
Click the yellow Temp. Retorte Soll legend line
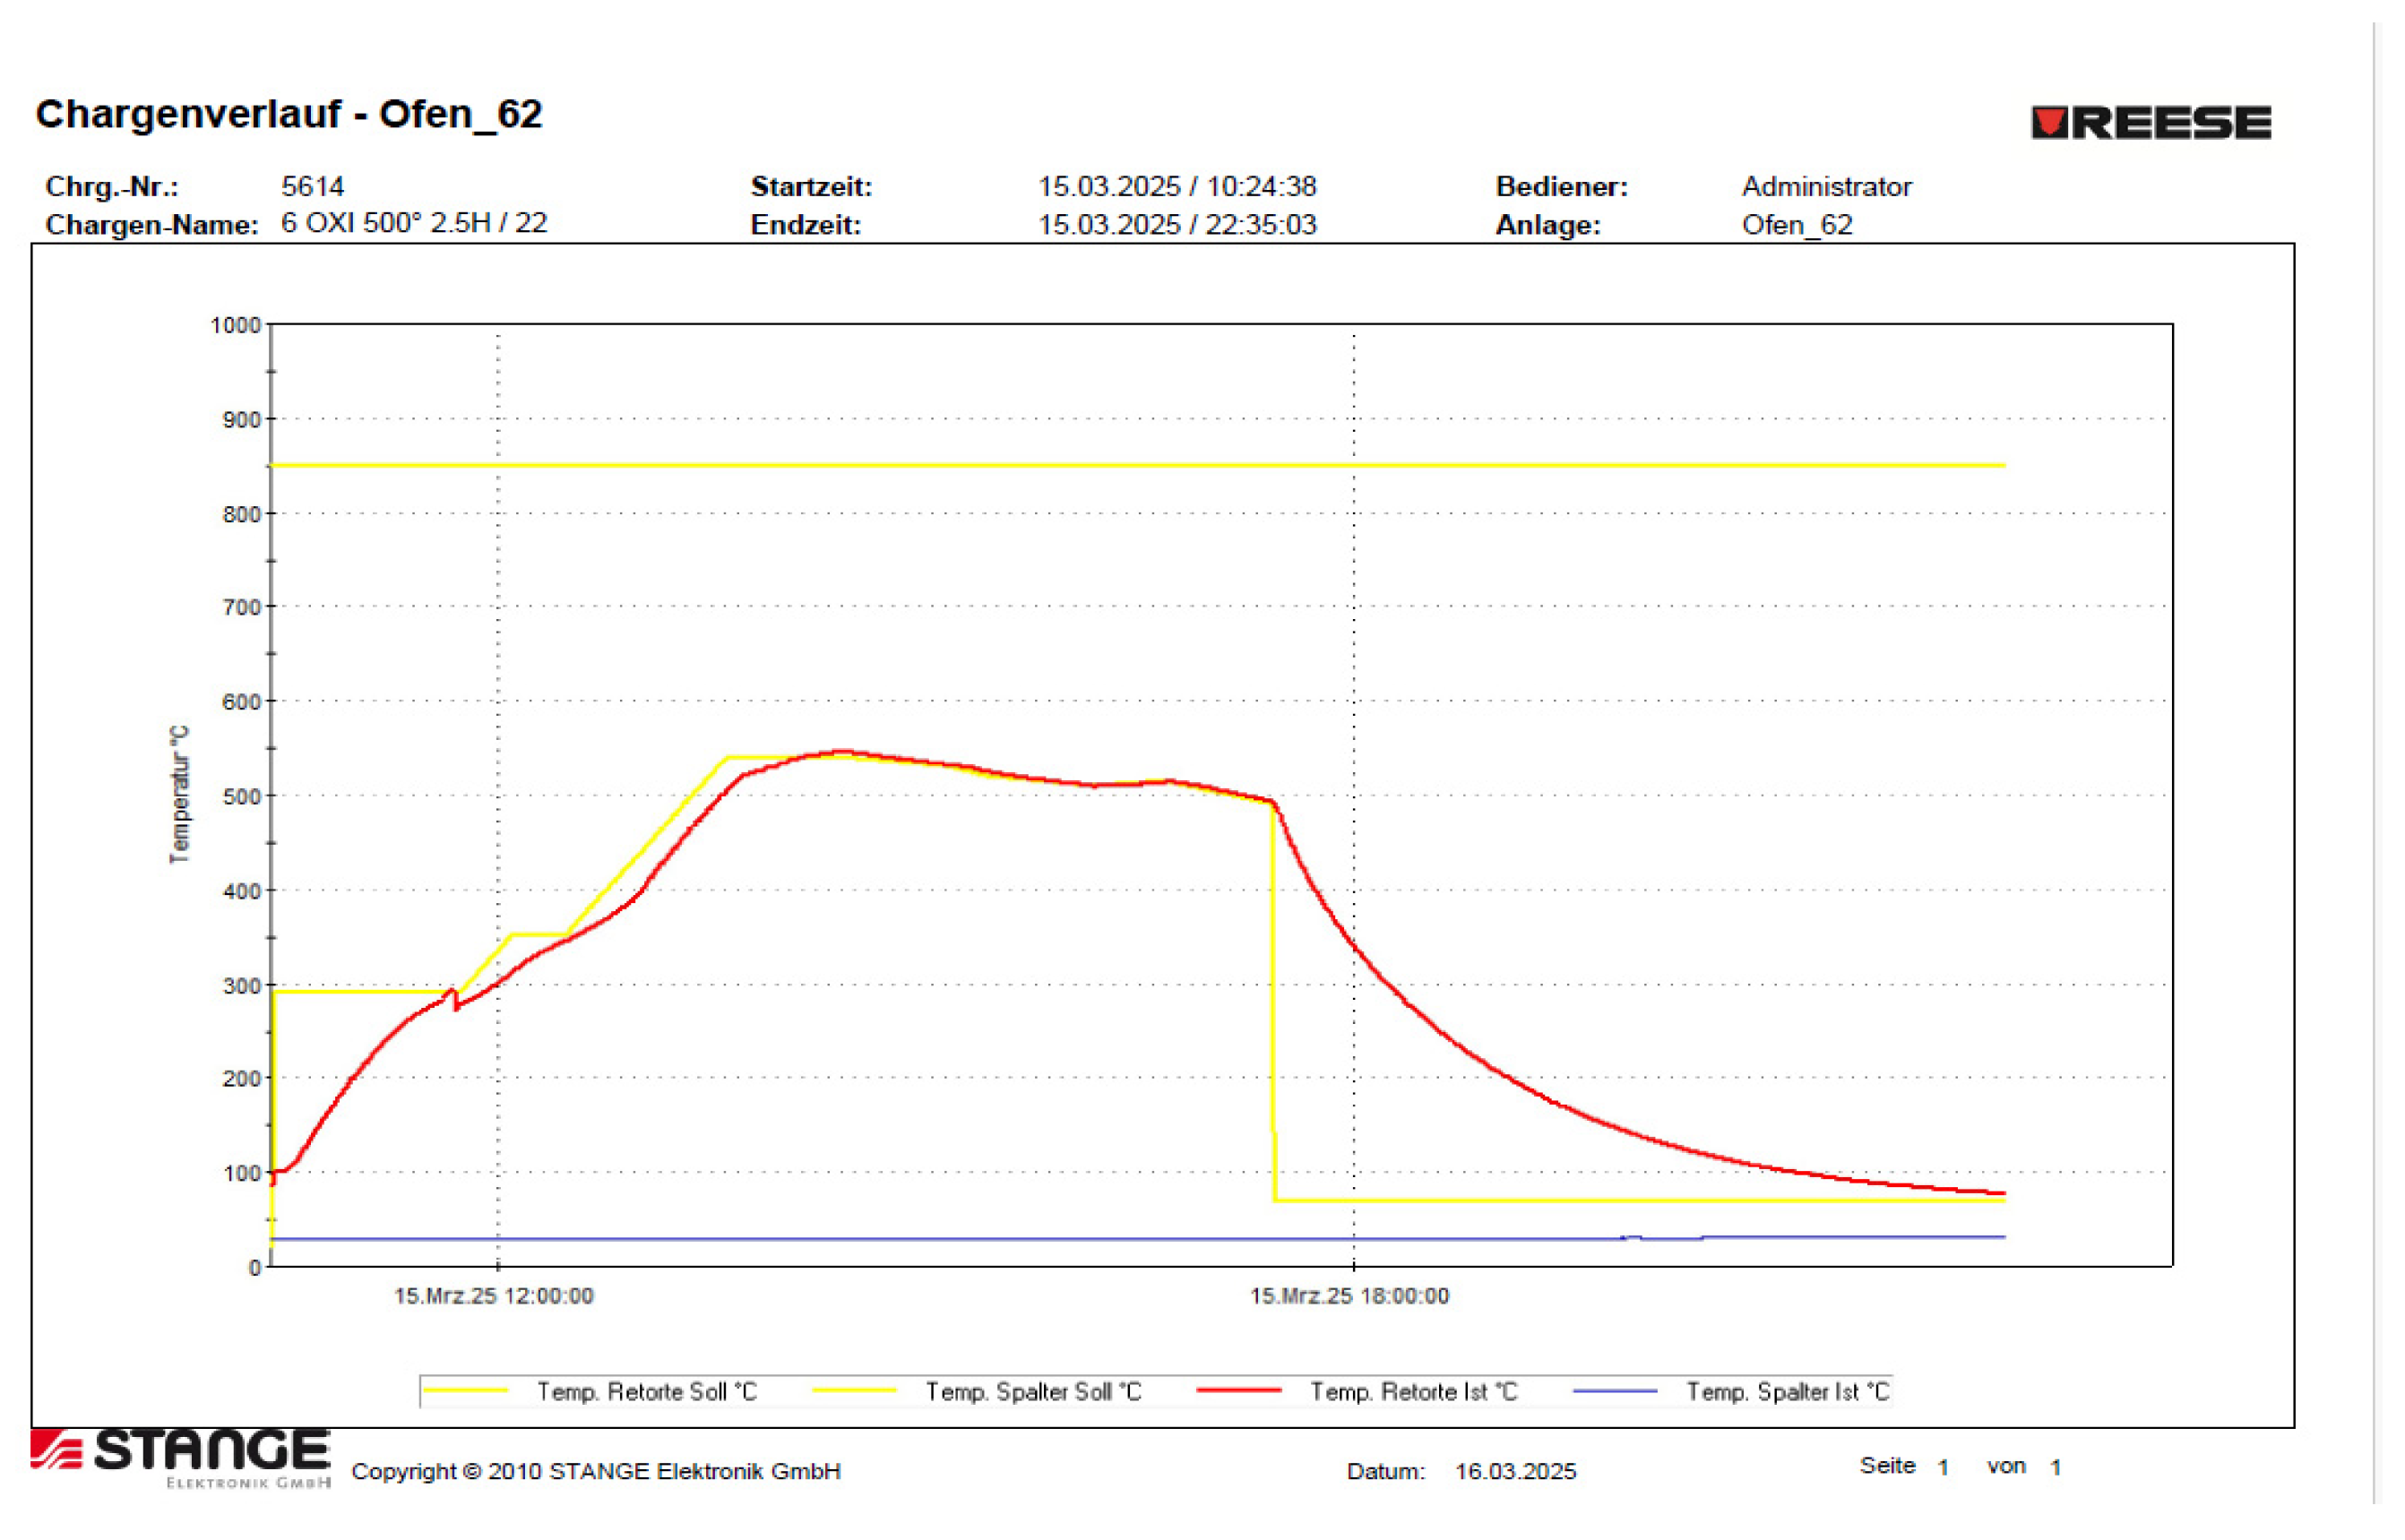[x=466, y=1391]
